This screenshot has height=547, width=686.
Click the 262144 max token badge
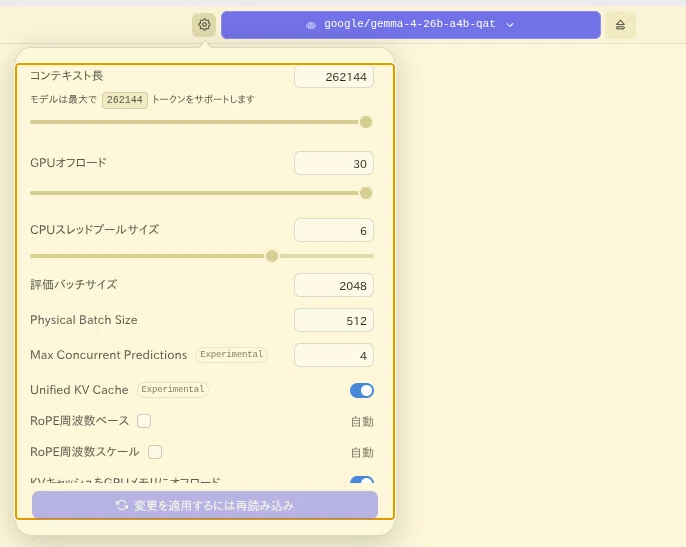pyautogui.click(x=125, y=100)
